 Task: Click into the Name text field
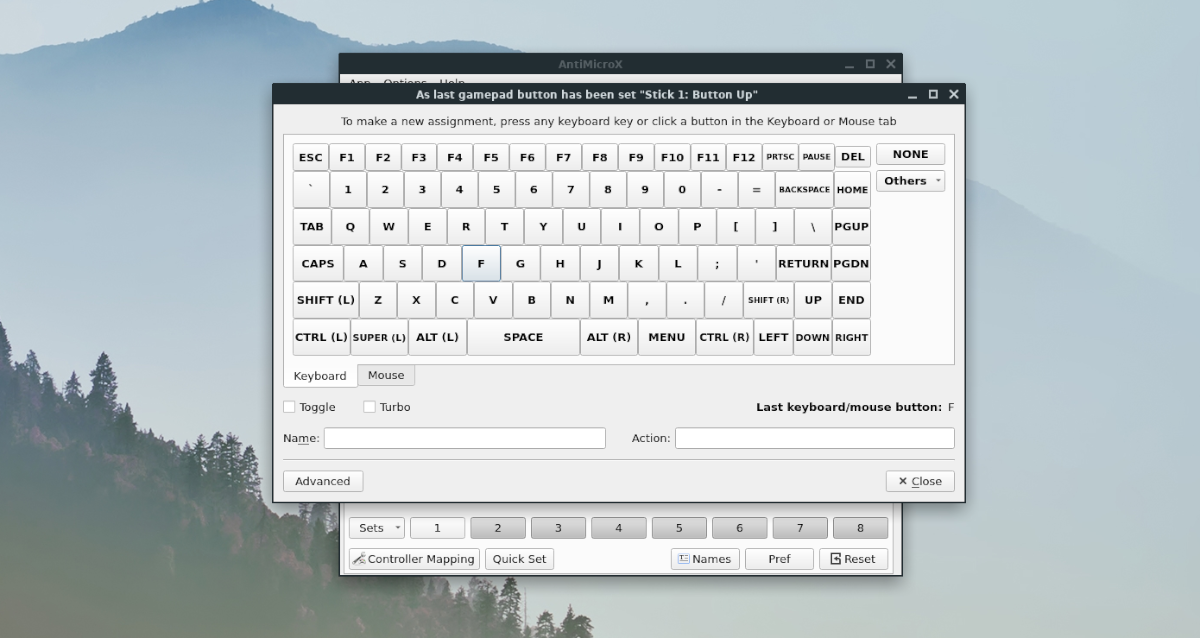click(x=464, y=438)
